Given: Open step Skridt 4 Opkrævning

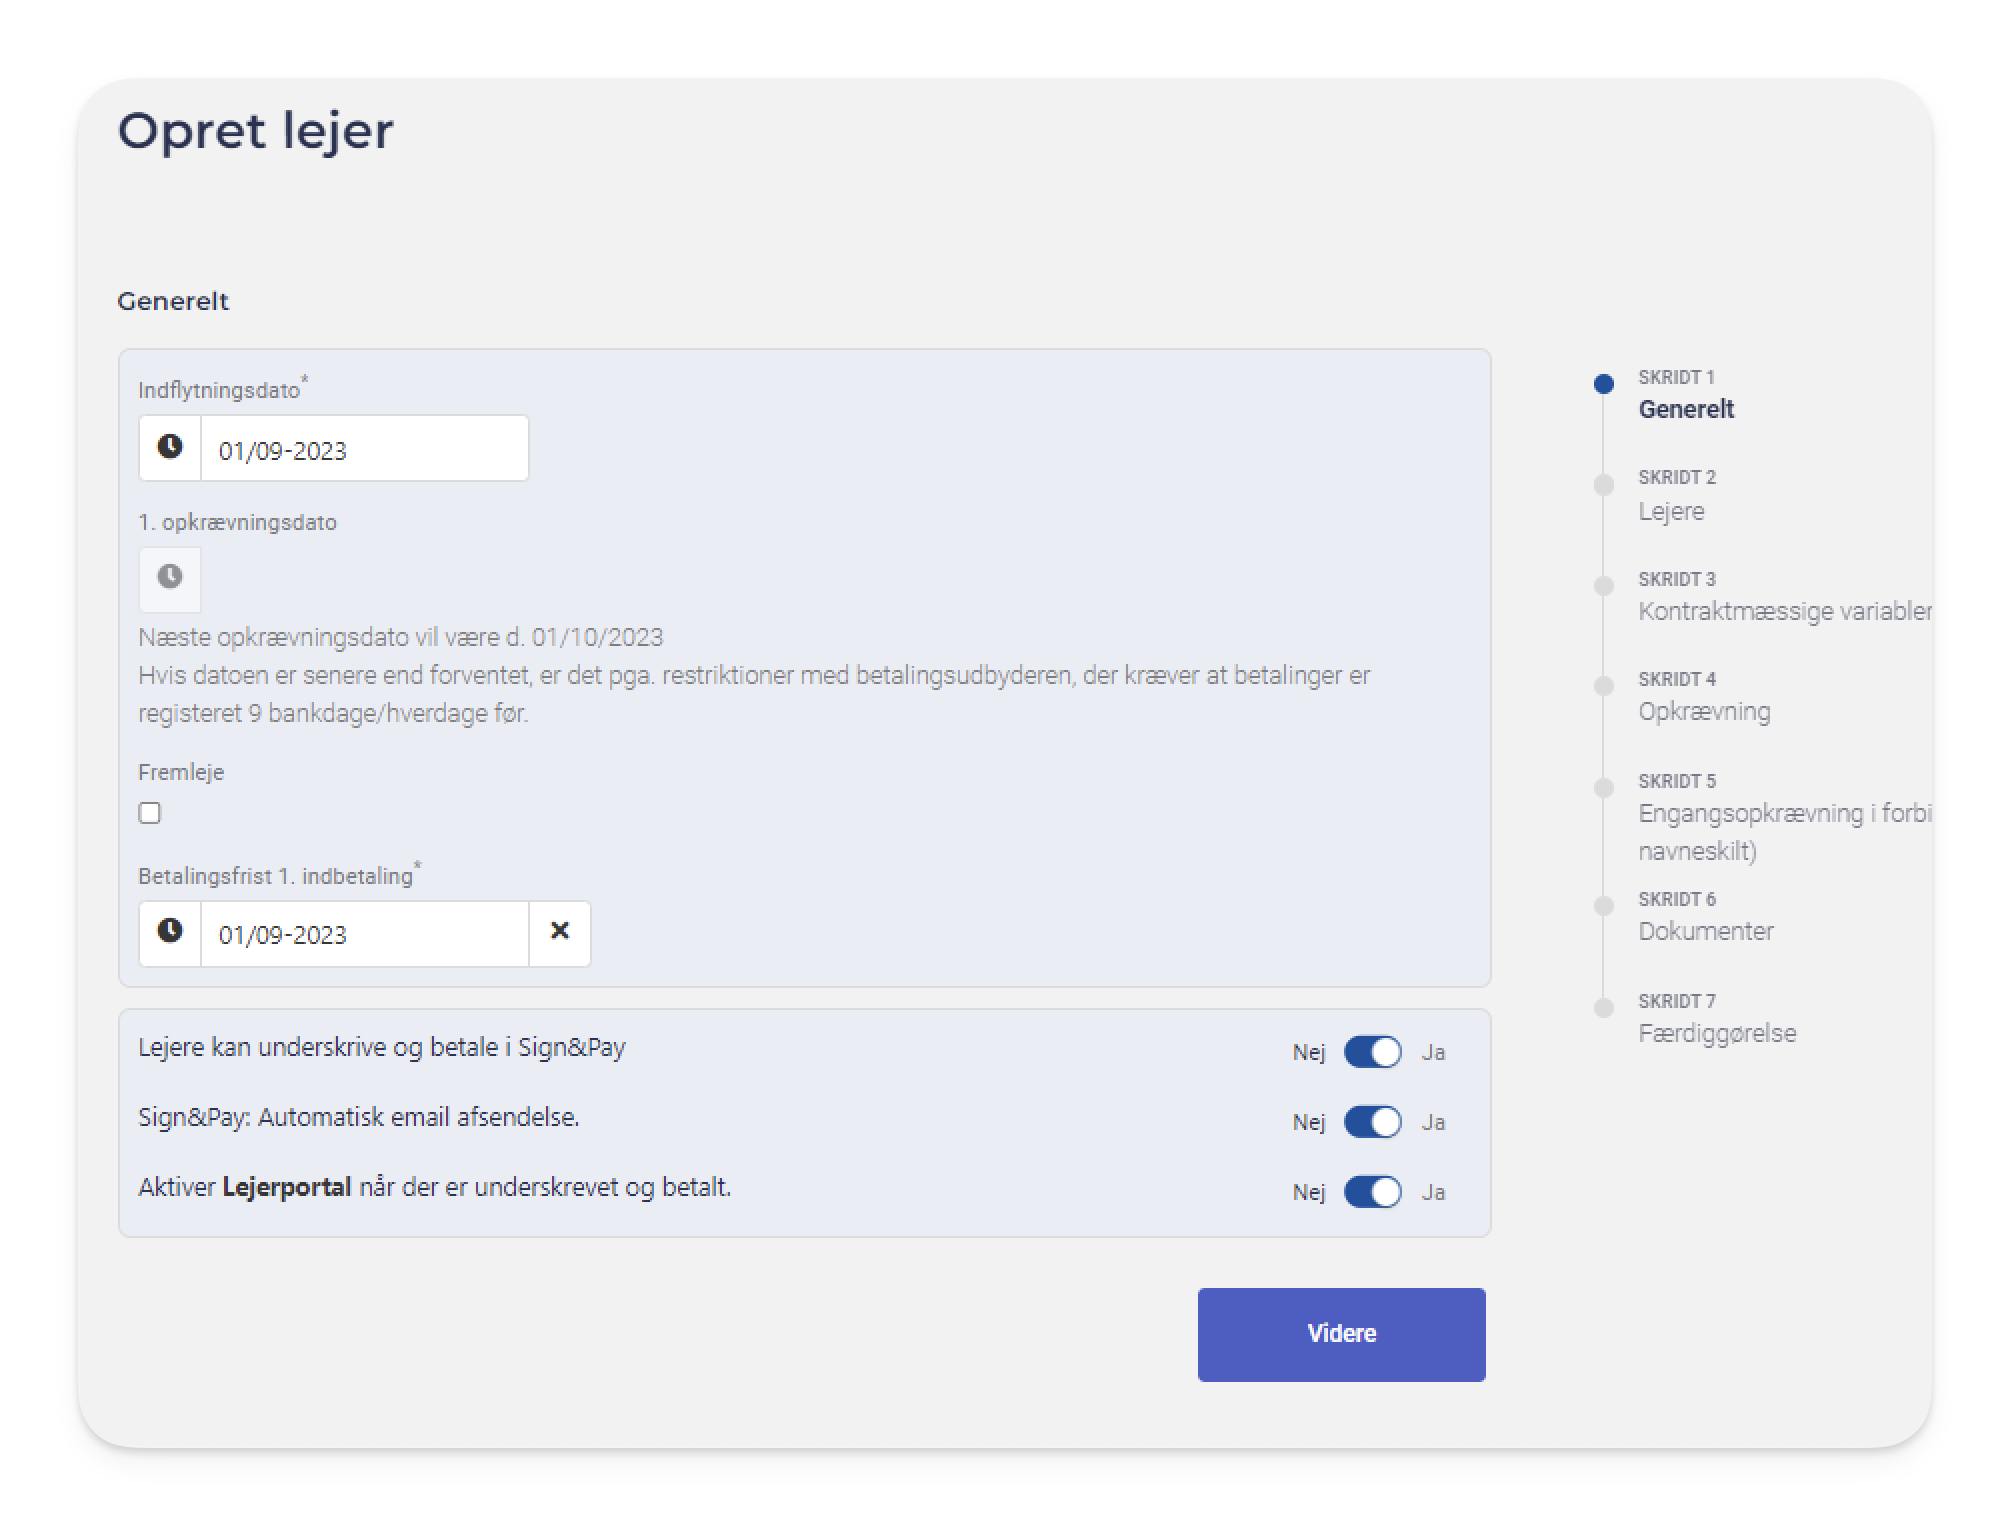Looking at the screenshot, I should [x=1704, y=697].
